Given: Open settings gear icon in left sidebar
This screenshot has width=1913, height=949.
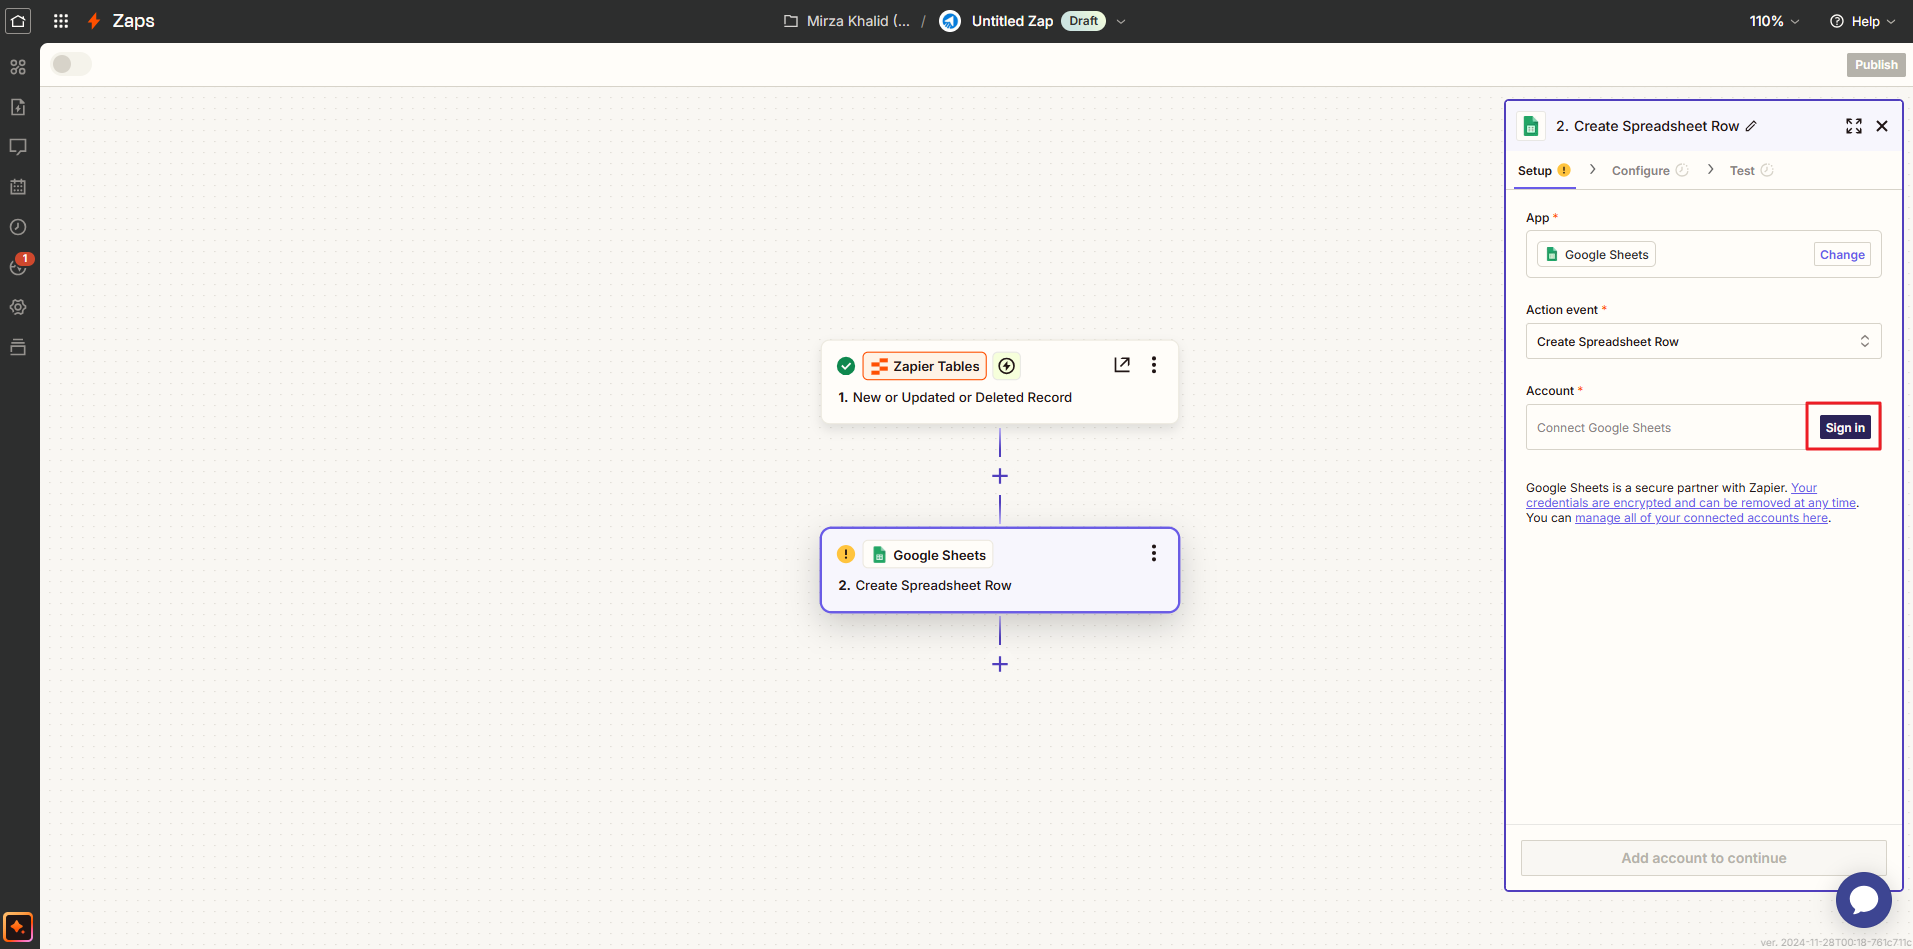Looking at the screenshot, I should point(18,307).
